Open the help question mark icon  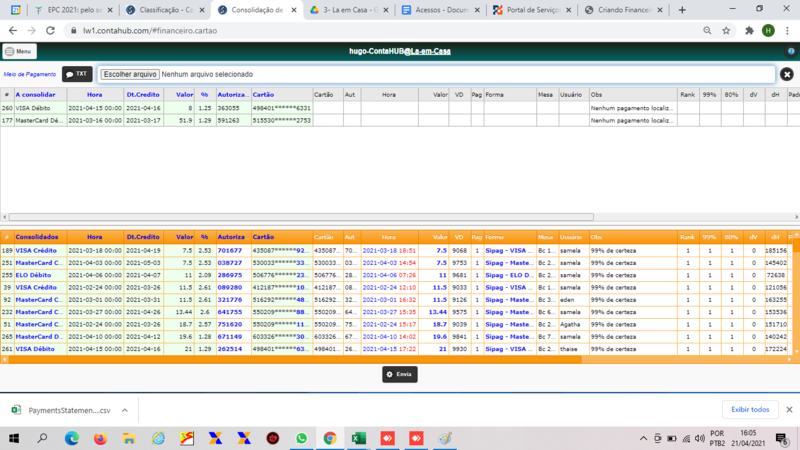791,51
